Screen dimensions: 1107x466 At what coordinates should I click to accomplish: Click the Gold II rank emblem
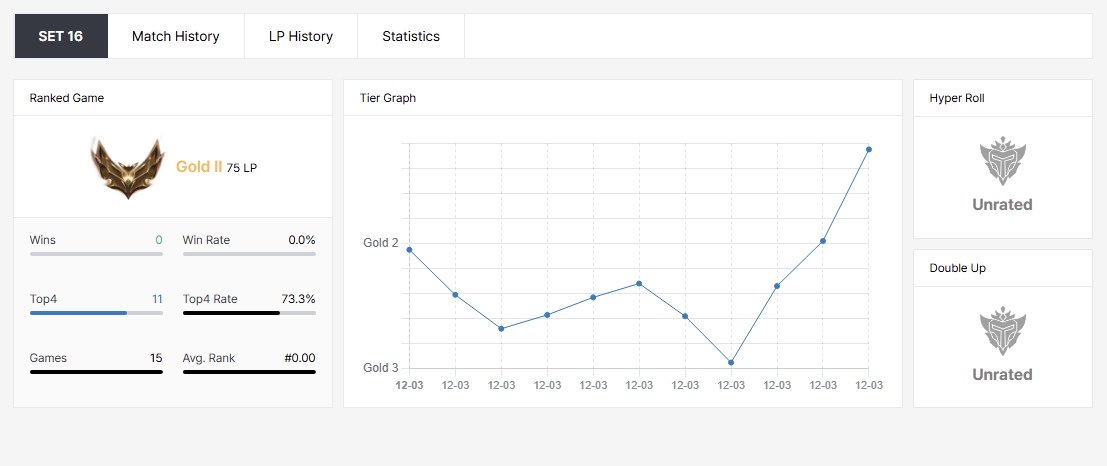click(x=128, y=168)
